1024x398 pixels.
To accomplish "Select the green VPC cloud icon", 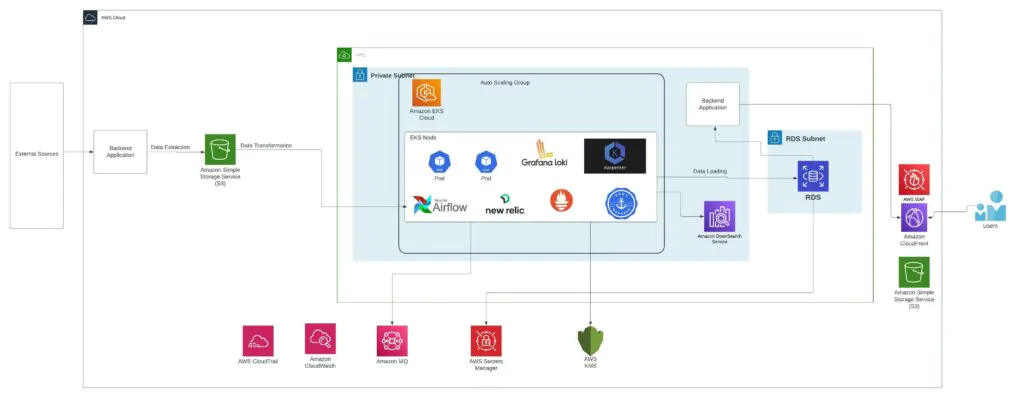I will tap(344, 55).
